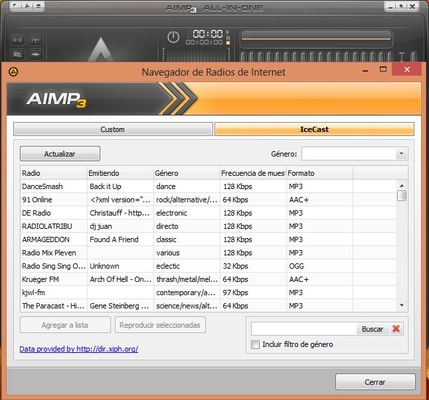Click the power timer icon in AIMP player
Image resolution: width=429 pixels, height=400 pixels.
click(173, 37)
